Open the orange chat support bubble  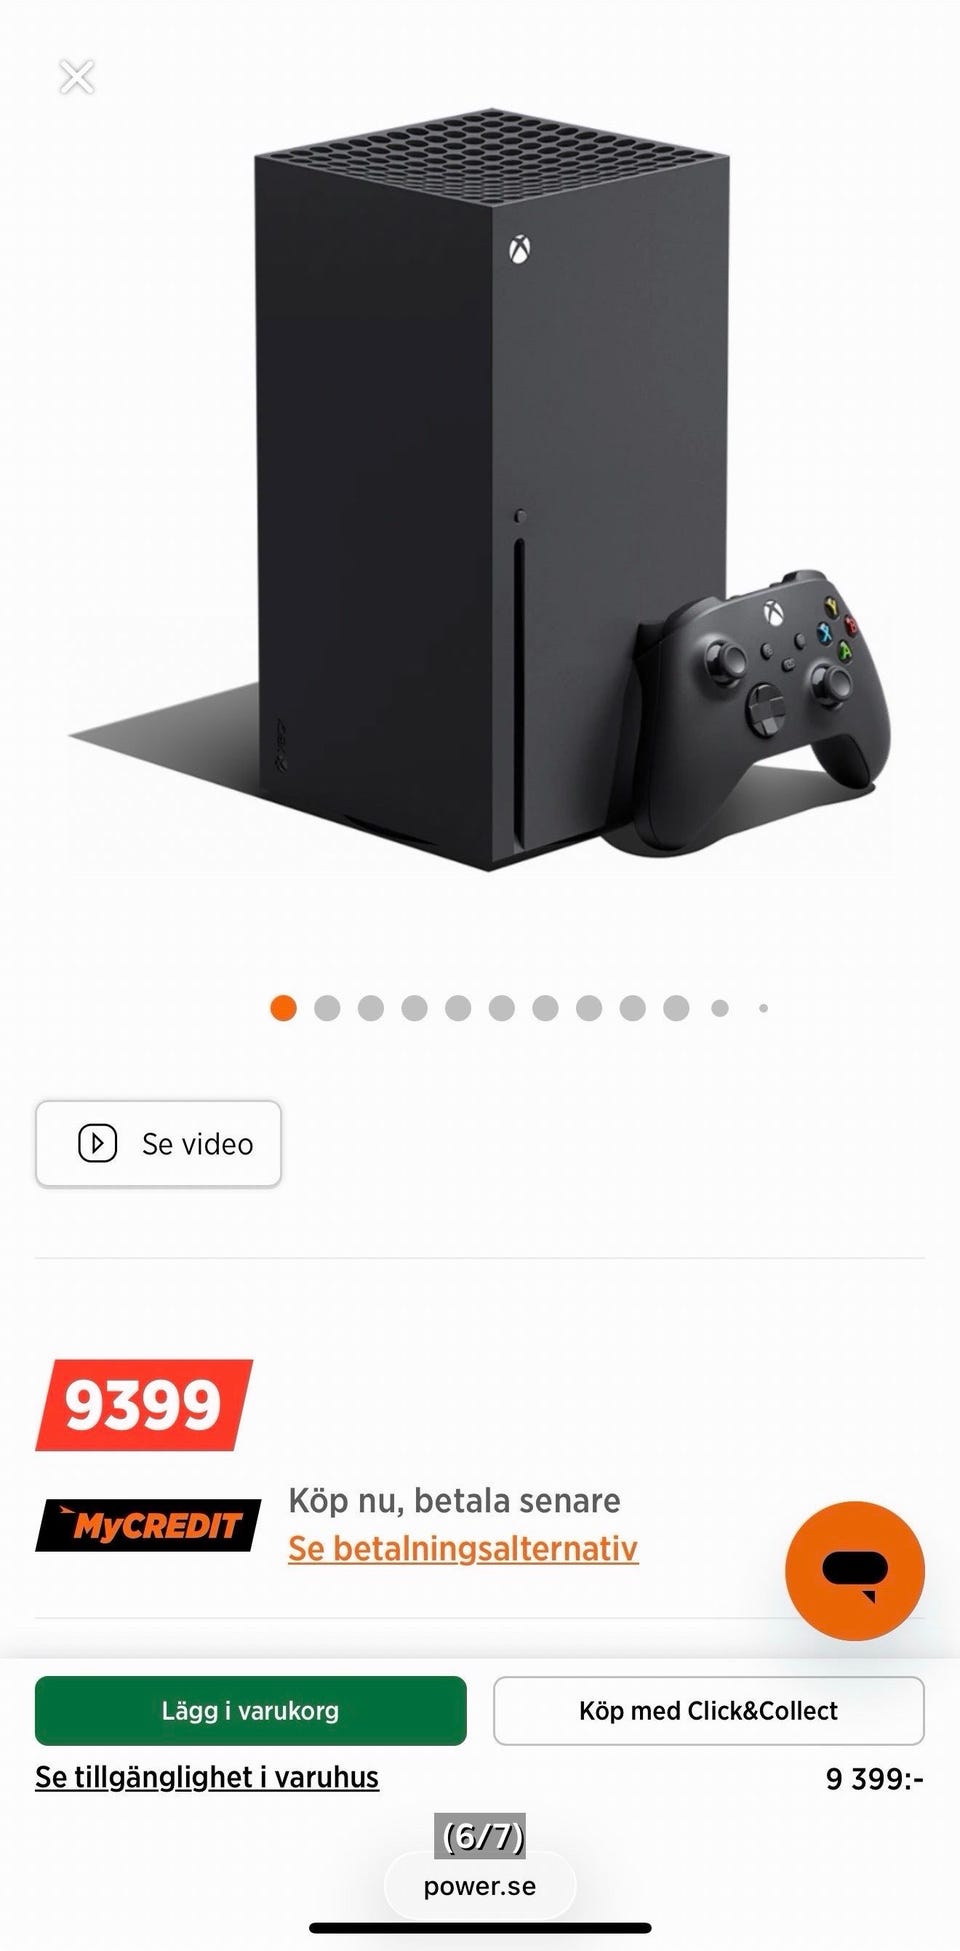(855, 1571)
